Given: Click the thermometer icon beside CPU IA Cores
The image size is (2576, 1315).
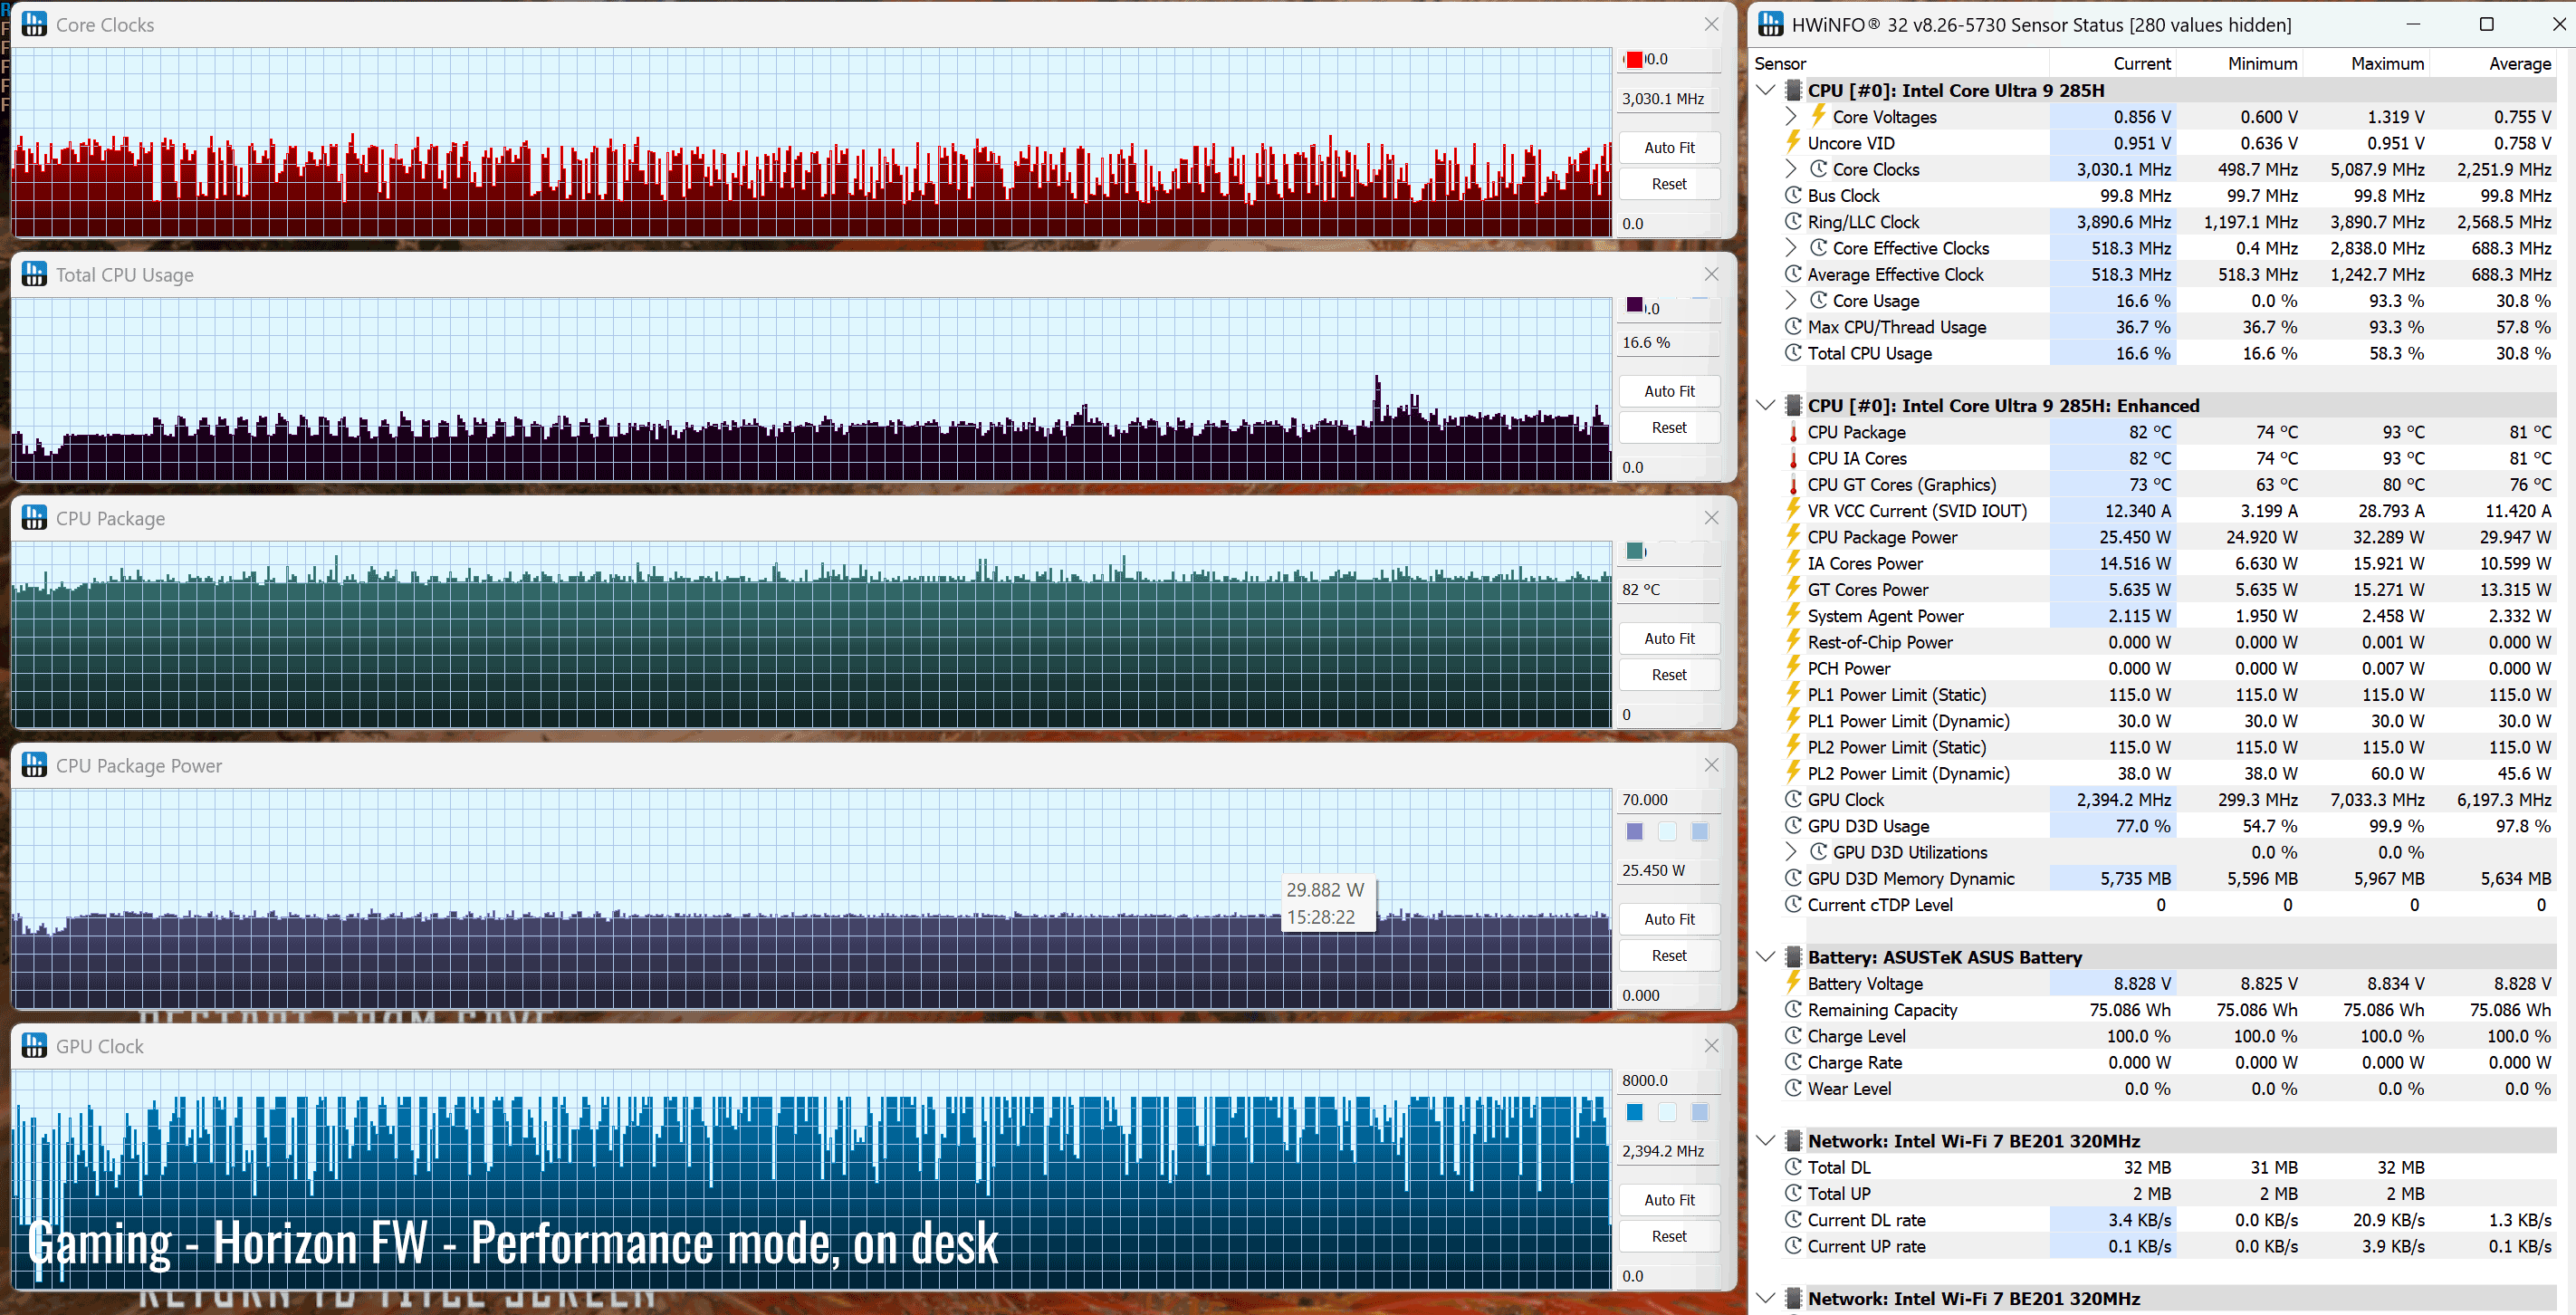Looking at the screenshot, I should 1793,458.
